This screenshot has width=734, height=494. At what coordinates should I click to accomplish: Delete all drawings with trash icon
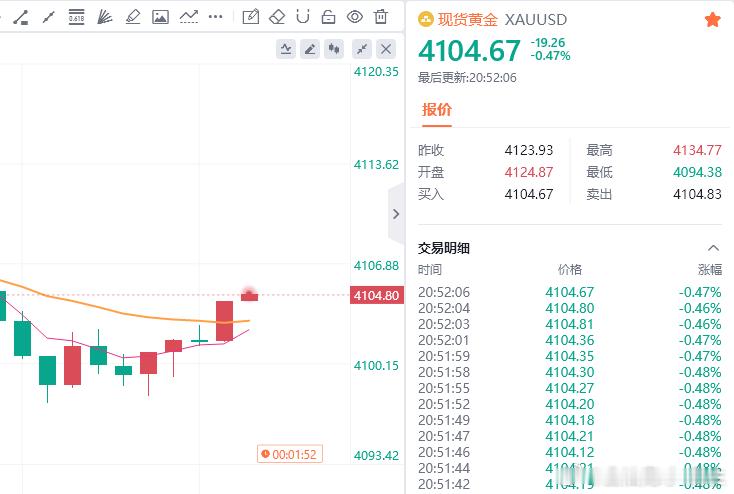[381, 17]
